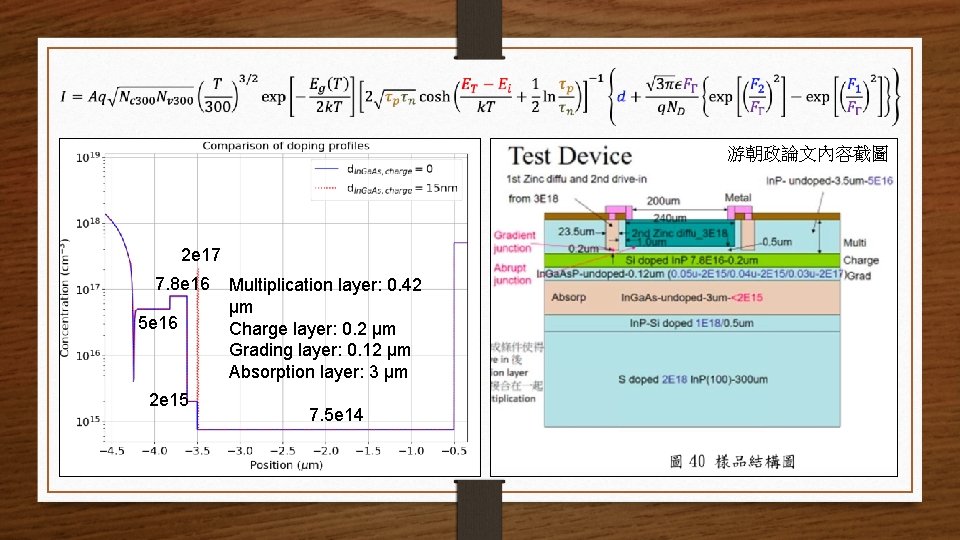The image size is (960, 540).
Task: Click the 'Grad' label beside the diagram
Action: 859,276
